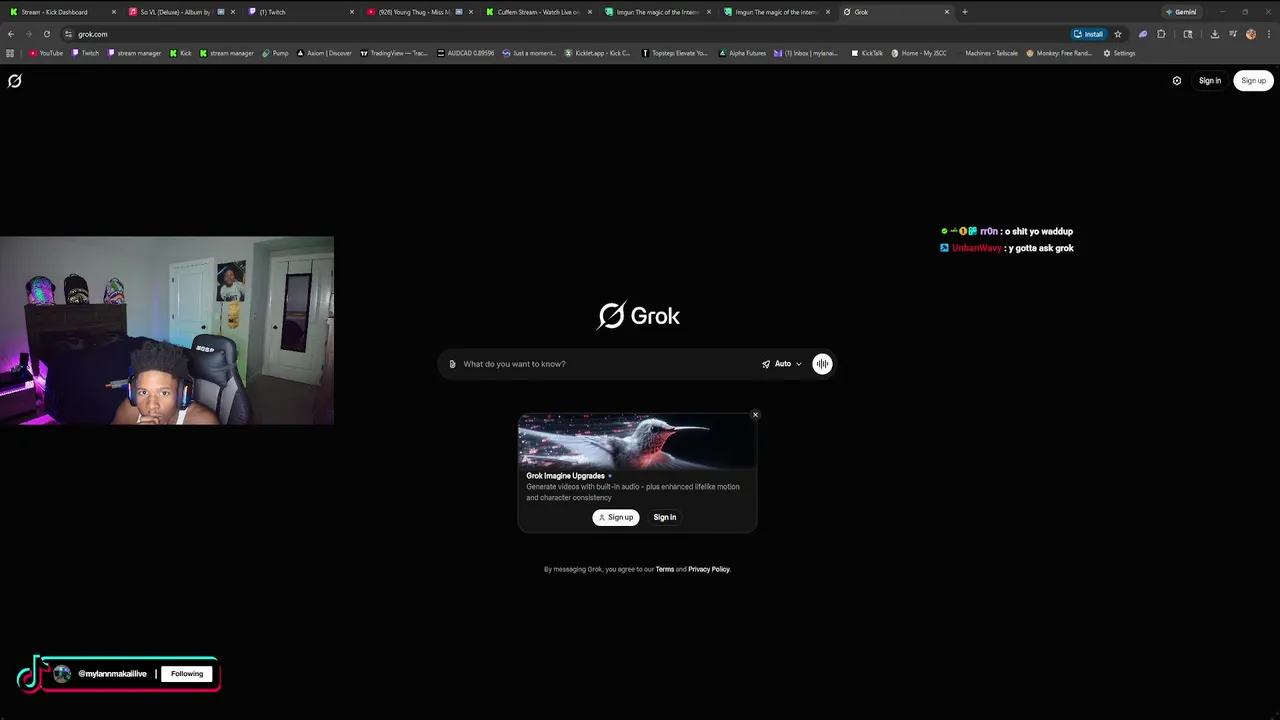
Task: Open Grok settings gear icon
Action: [1177, 81]
